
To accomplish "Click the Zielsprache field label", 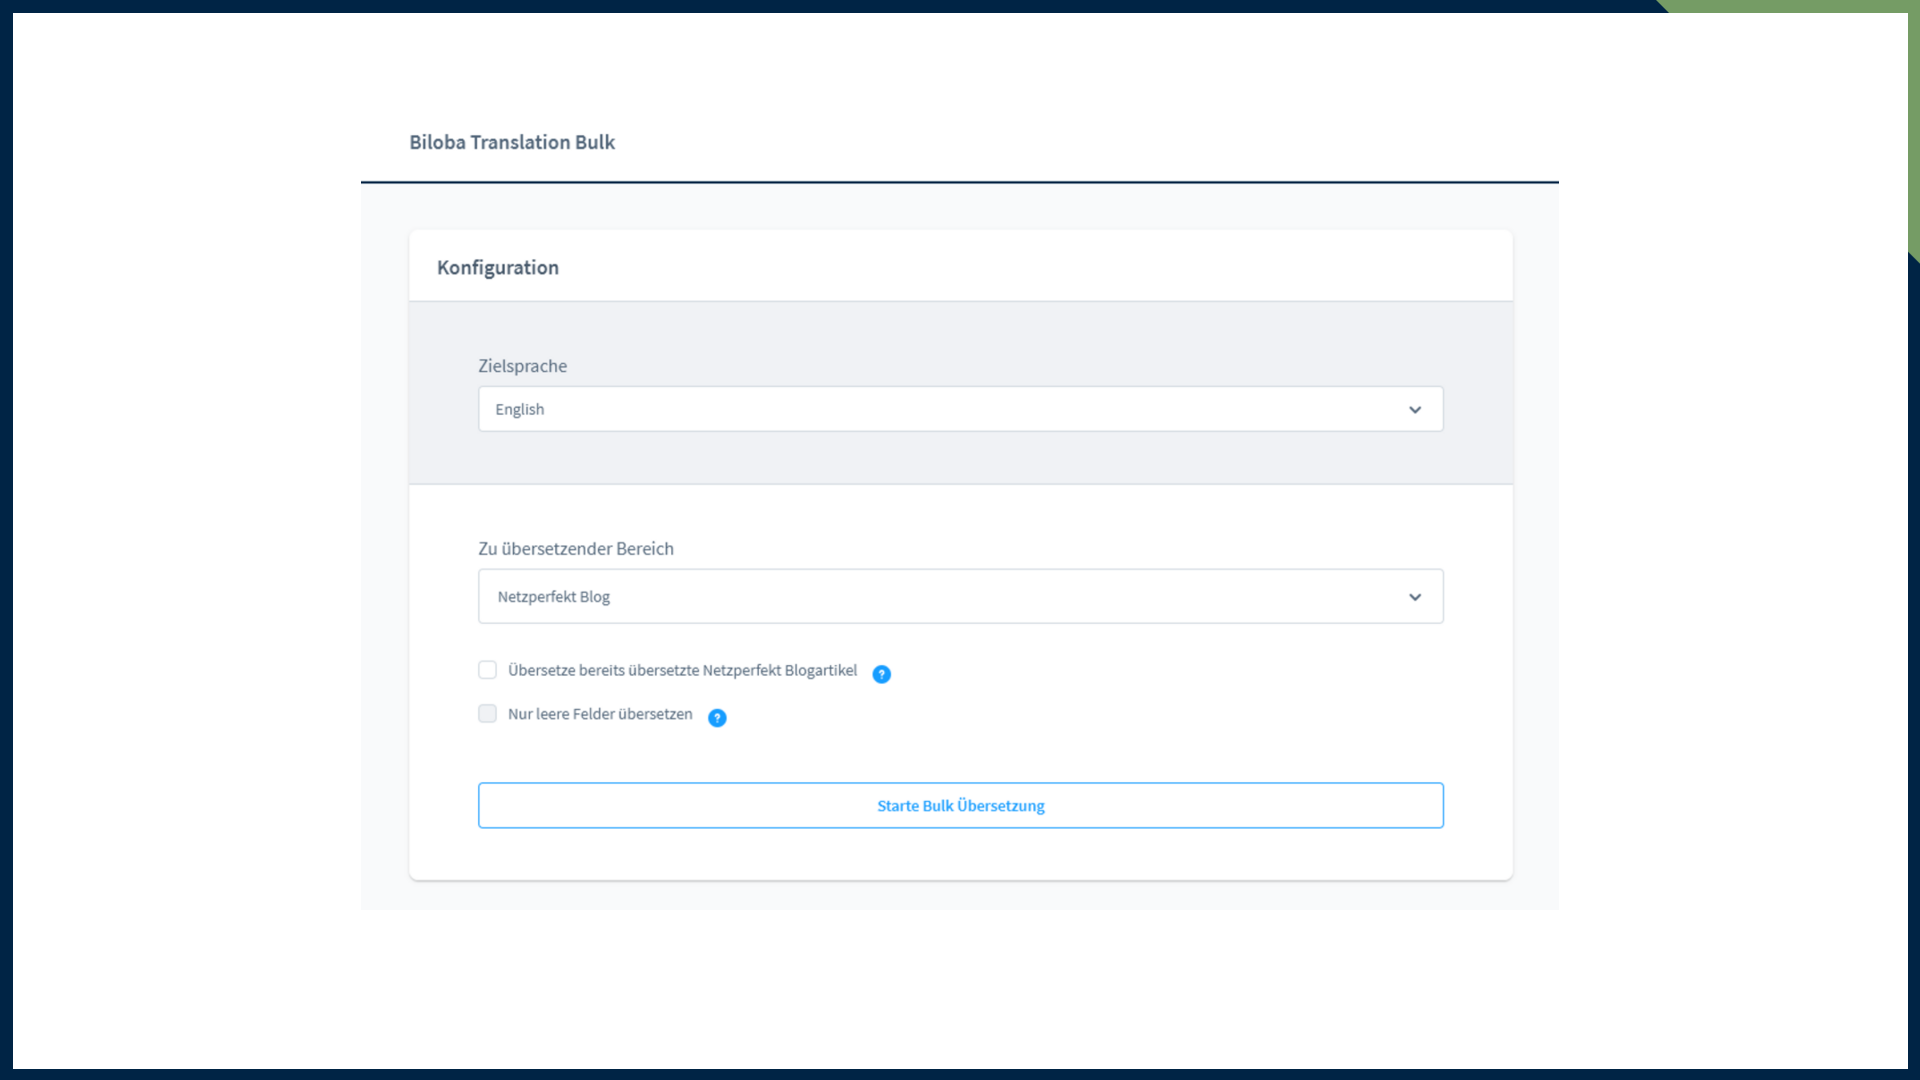I will click(522, 366).
